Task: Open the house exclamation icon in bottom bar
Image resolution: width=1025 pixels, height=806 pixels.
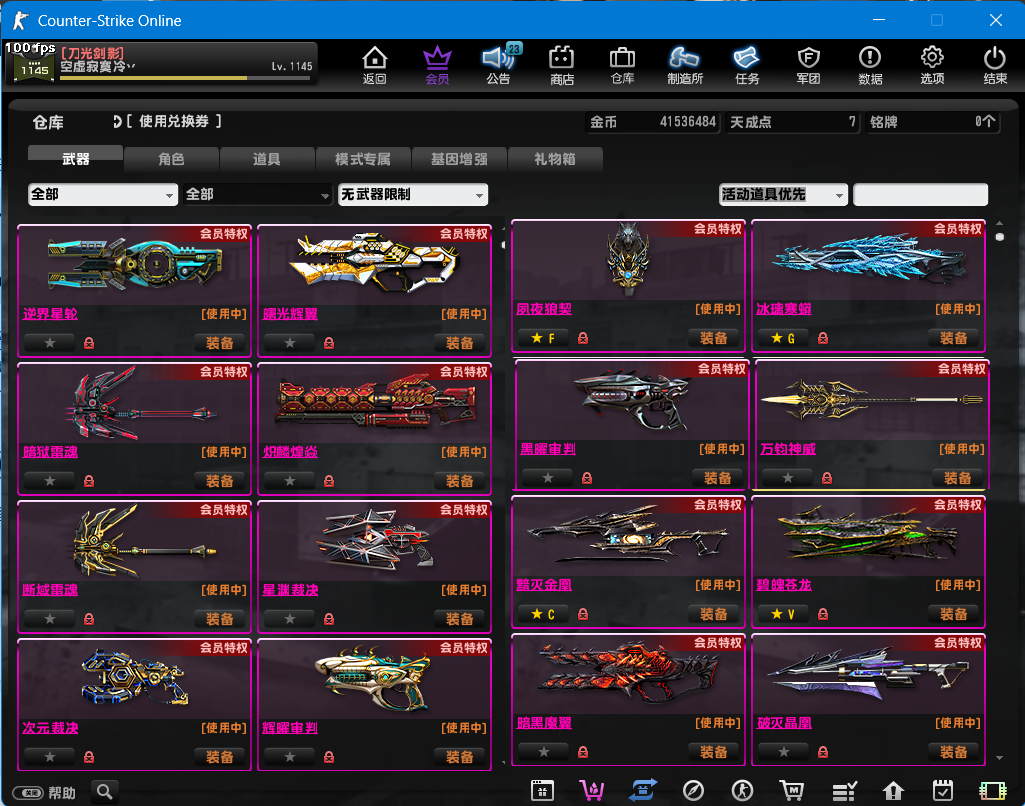Action: point(893,791)
